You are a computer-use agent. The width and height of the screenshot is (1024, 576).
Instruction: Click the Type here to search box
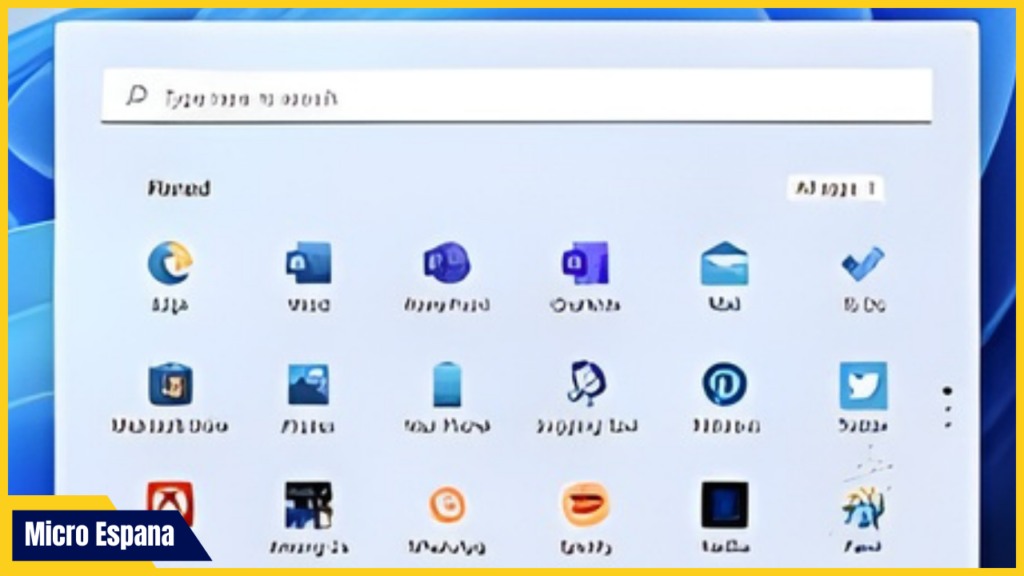click(516, 97)
